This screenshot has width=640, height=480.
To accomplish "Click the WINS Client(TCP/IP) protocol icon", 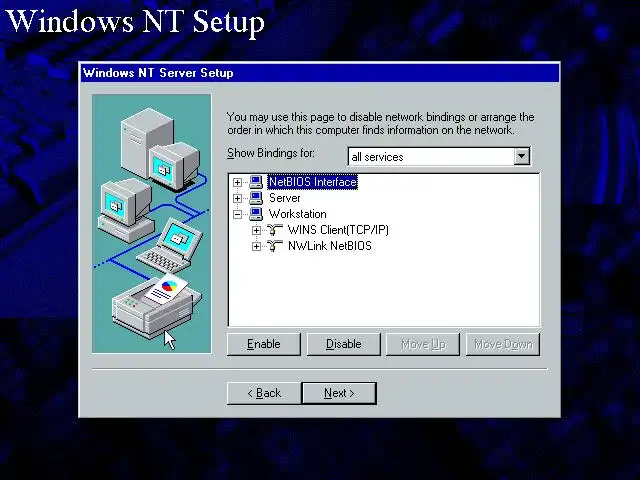I will 275,230.
